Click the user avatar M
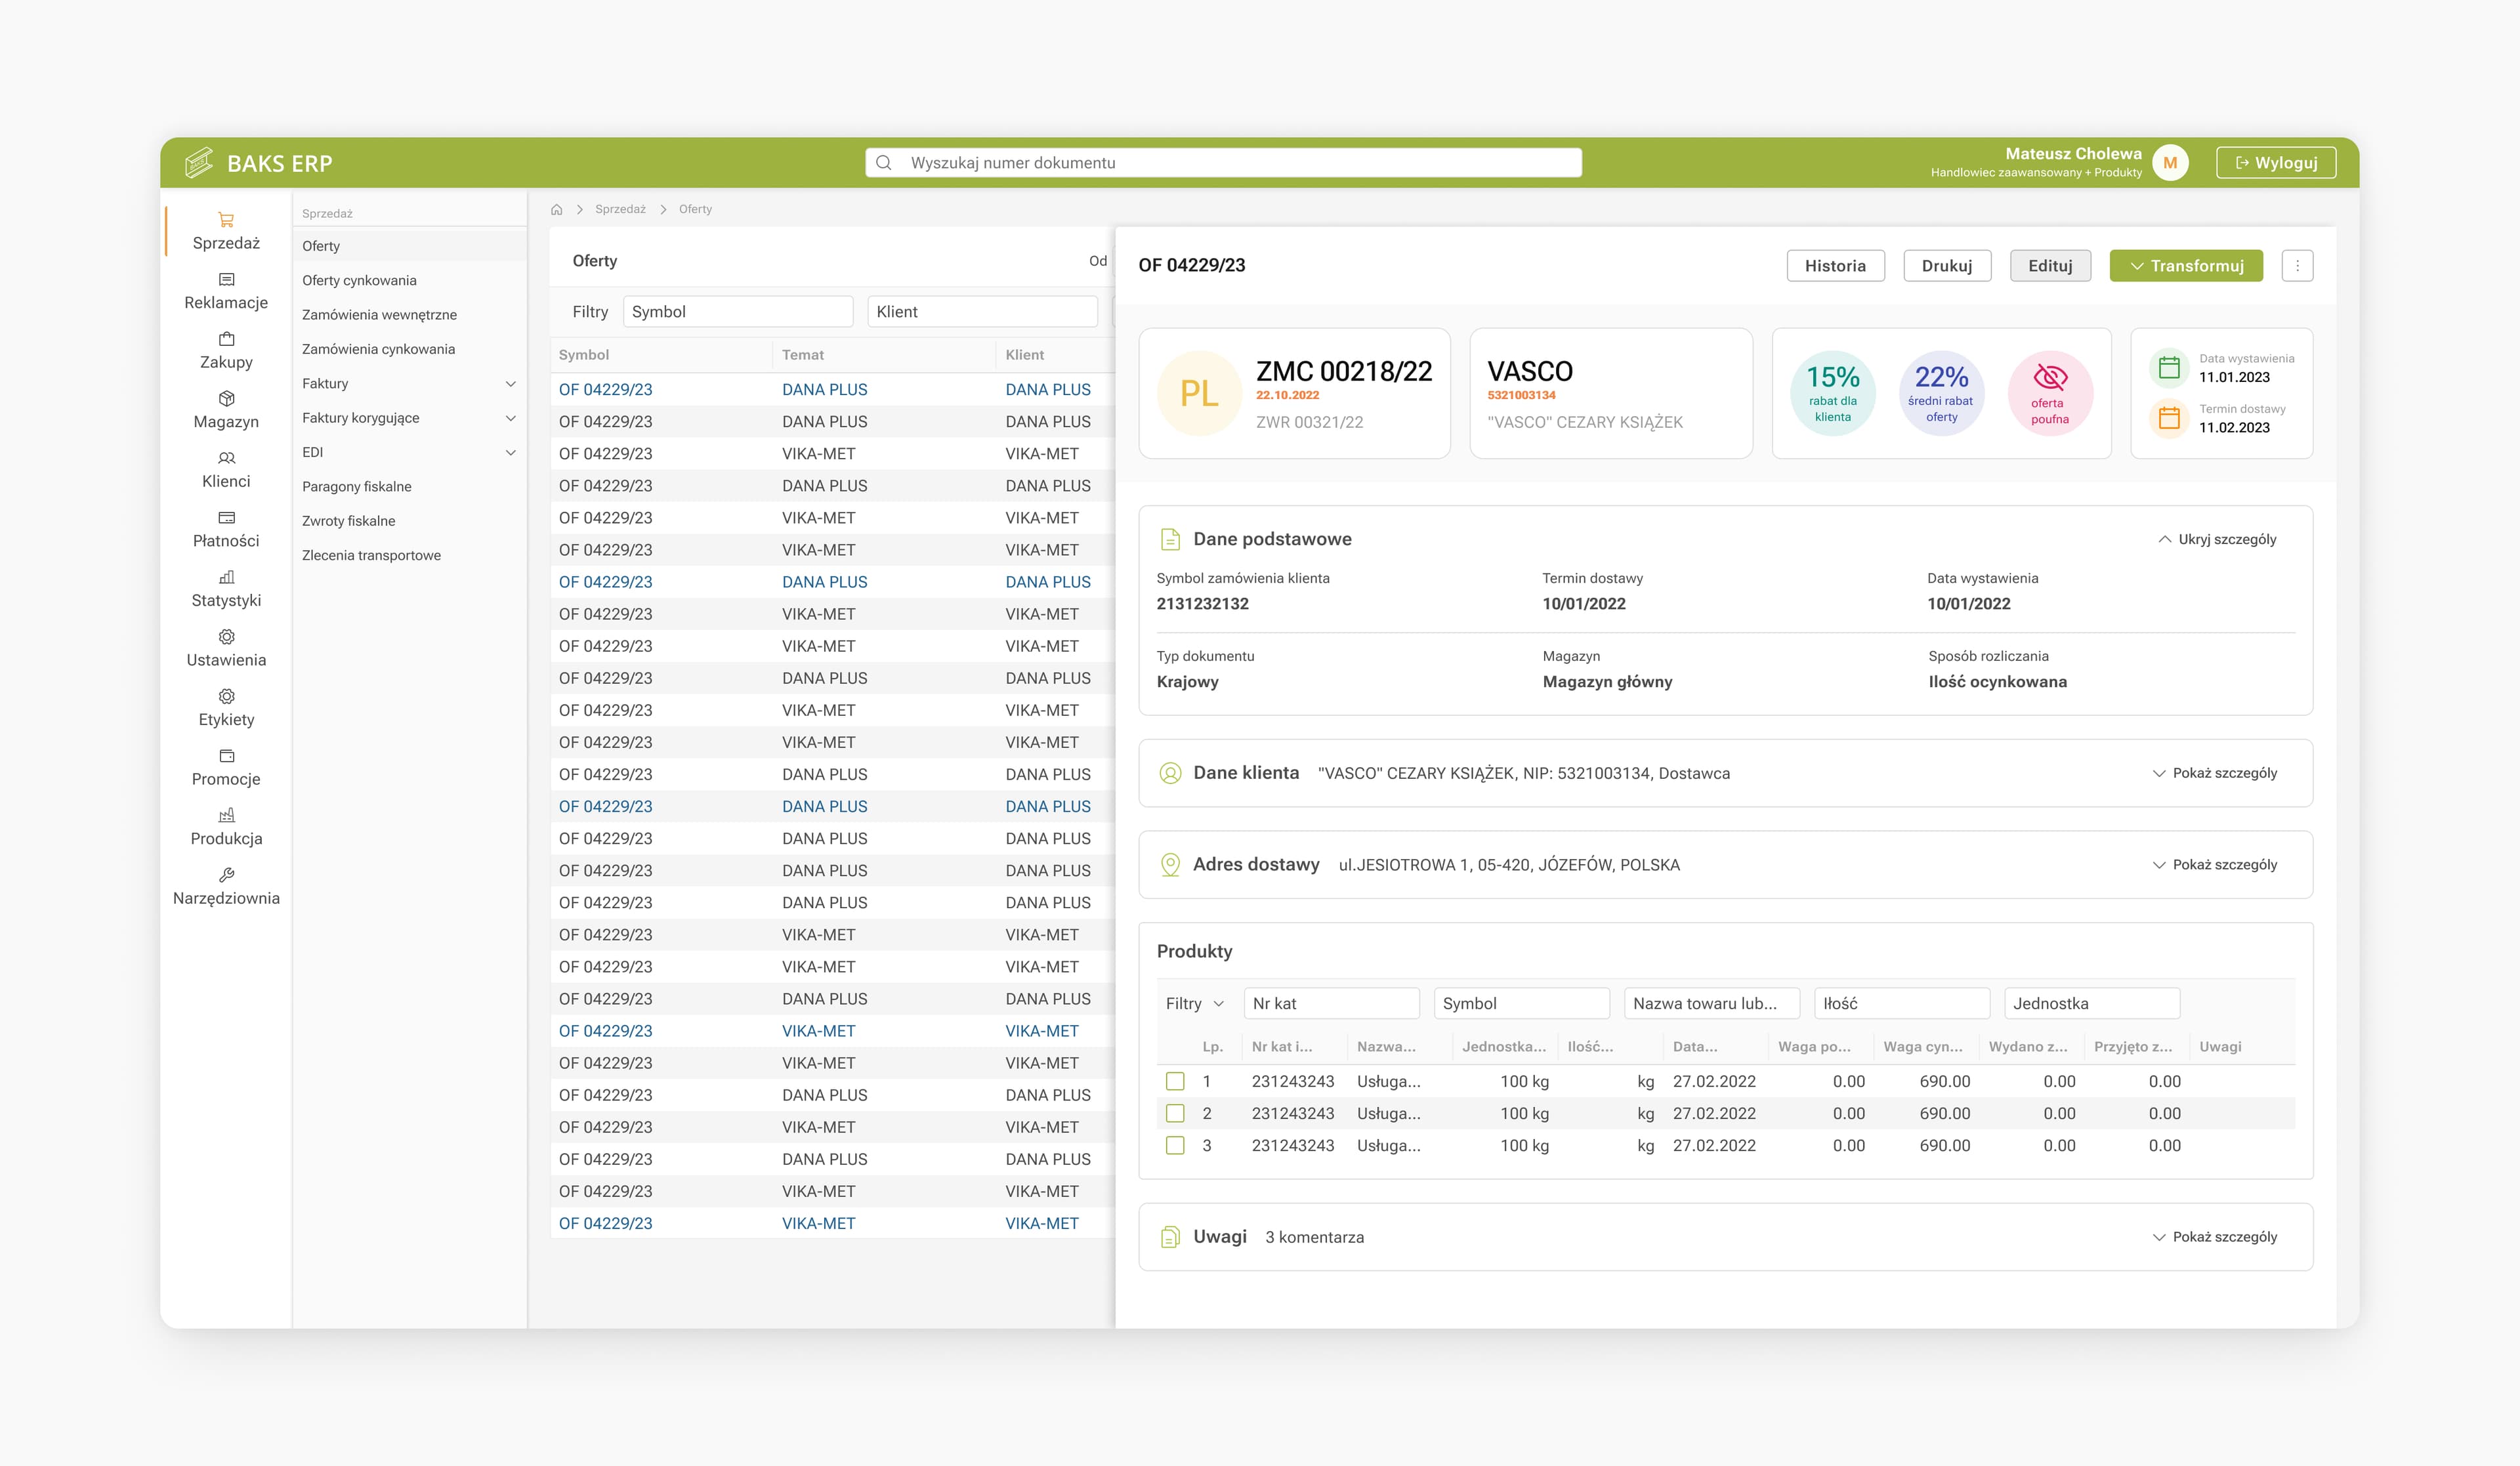This screenshot has width=2520, height=1466. pyautogui.click(x=2170, y=163)
